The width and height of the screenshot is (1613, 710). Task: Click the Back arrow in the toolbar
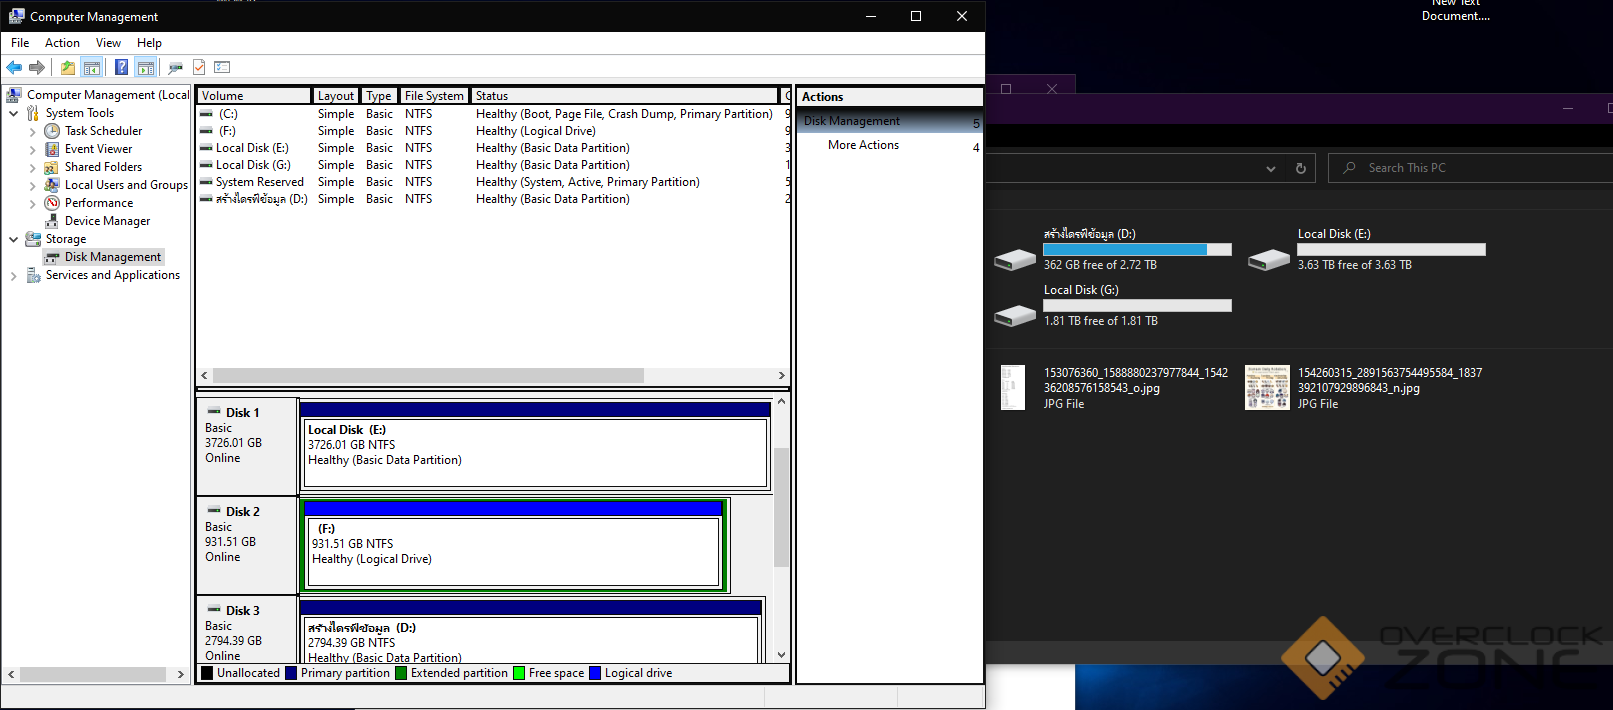click(14, 67)
